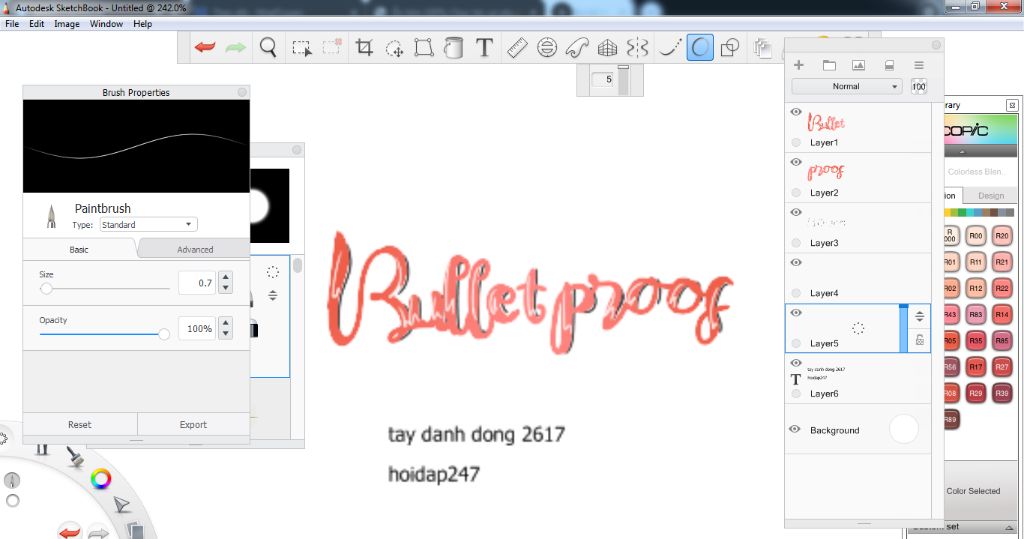This screenshot has width=1024, height=539.
Task: Pick the Distort transform tool
Action: point(424,47)
